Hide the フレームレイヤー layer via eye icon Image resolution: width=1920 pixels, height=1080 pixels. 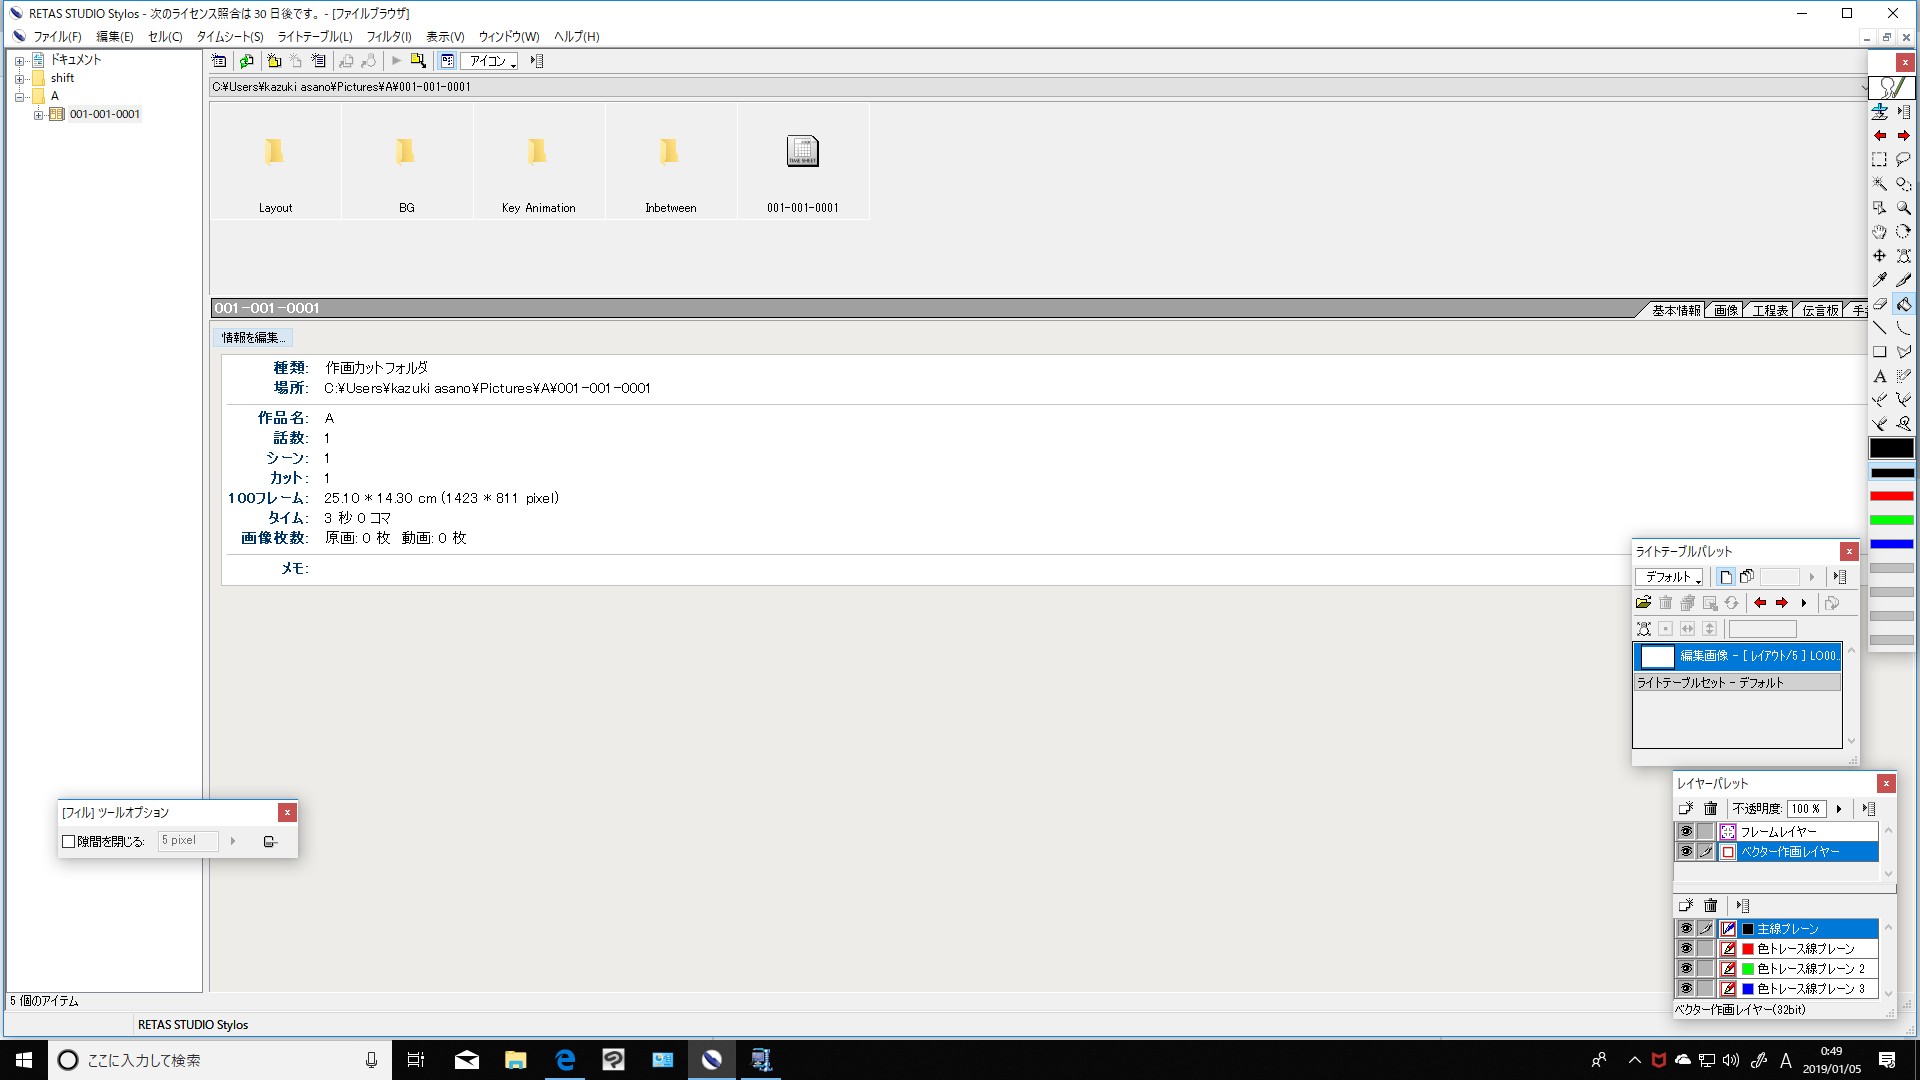pos(1686,832)
